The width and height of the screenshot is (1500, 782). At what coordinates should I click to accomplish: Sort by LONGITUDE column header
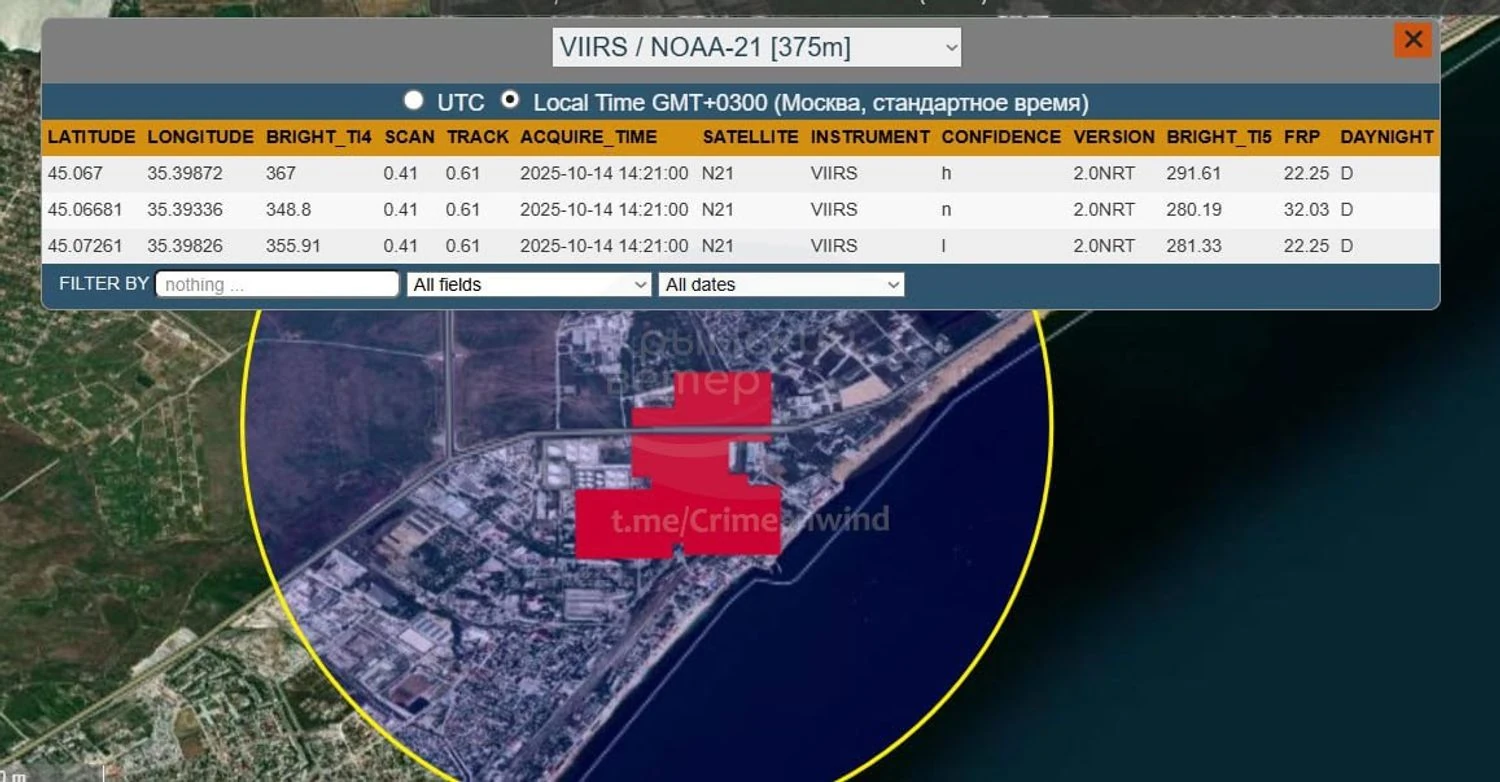click(x=200, y=137)
